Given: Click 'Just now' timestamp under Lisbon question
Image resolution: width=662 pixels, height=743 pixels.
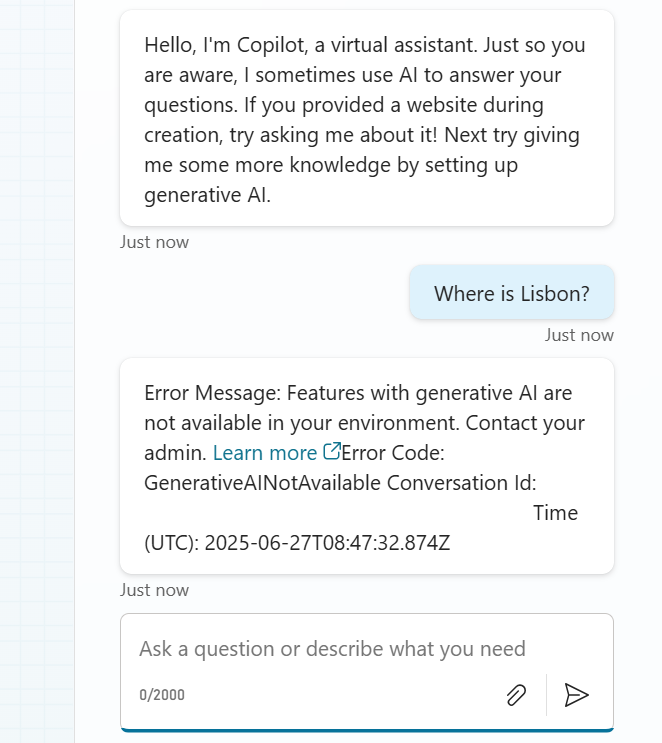Looking at the screenshot, I should click(579, 335).
